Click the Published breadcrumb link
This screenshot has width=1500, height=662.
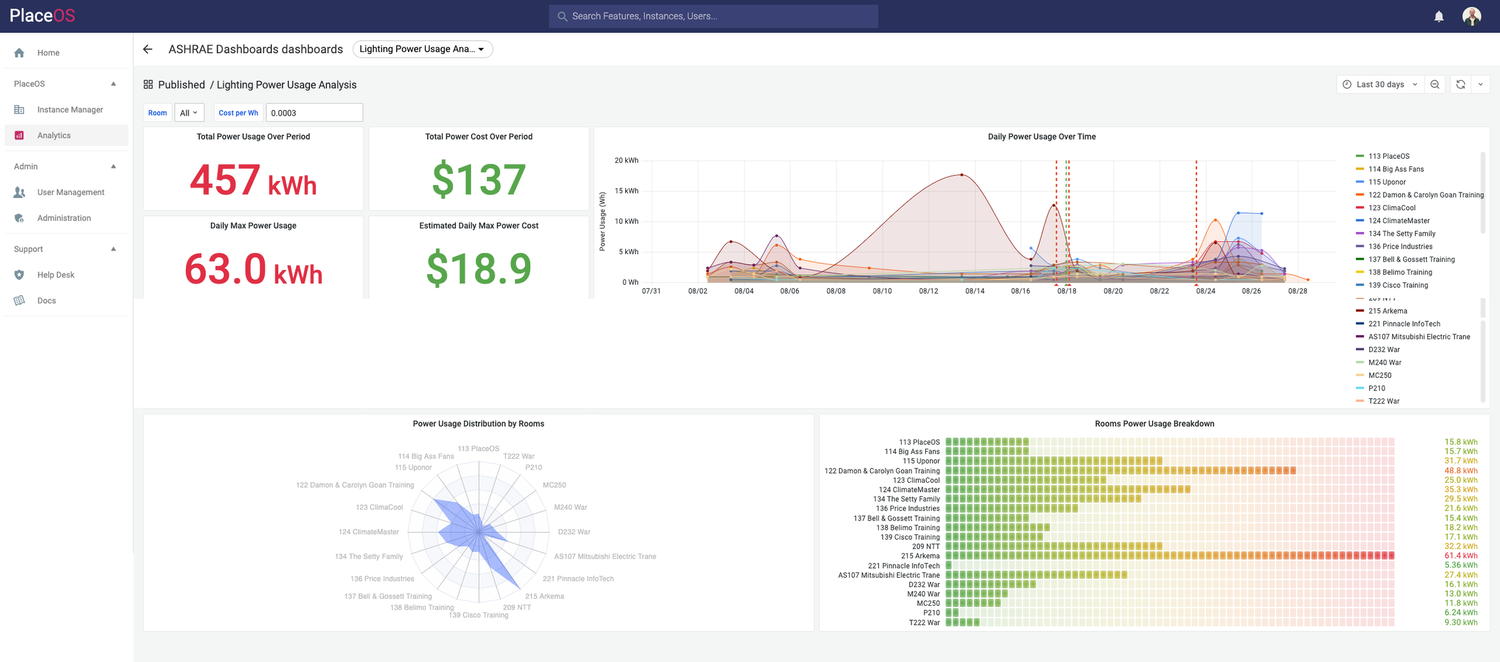pyautogui.click(x=181, y=85)
